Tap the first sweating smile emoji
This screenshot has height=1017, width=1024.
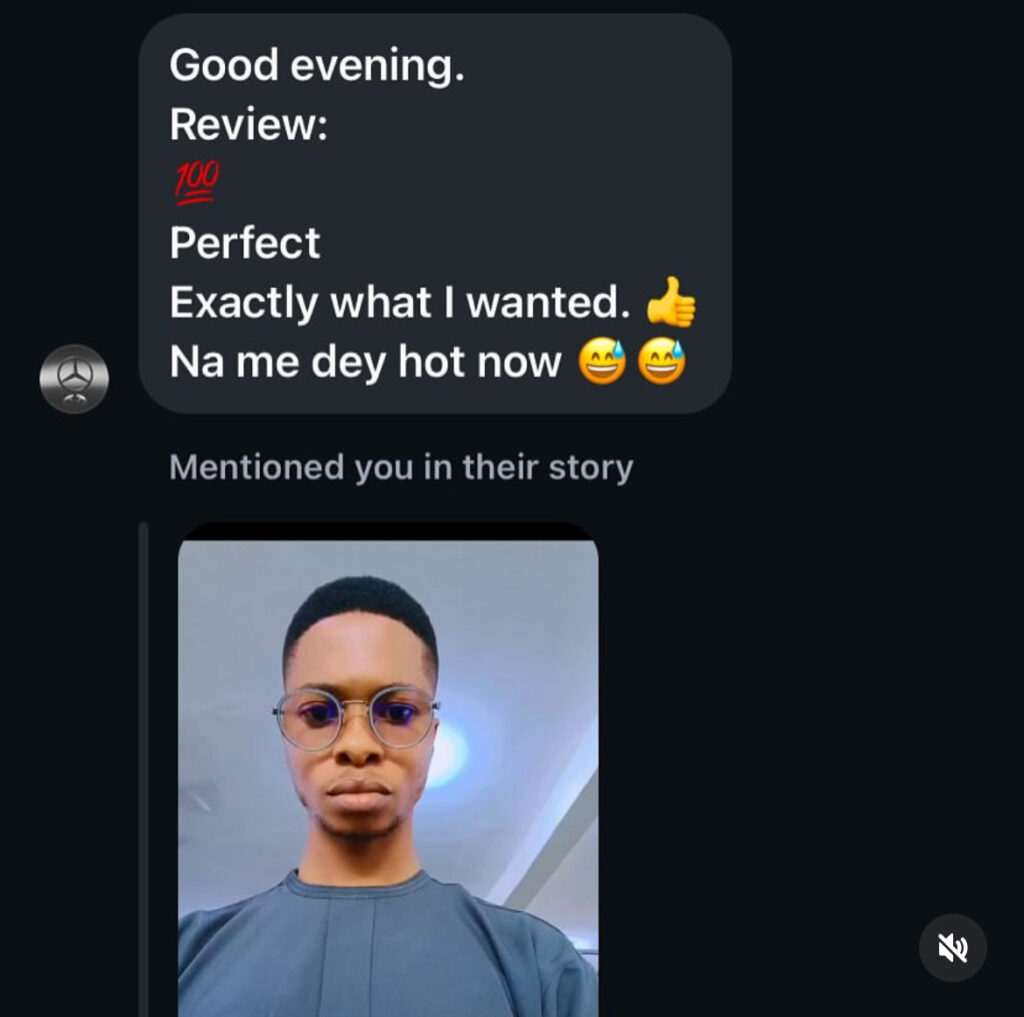pos(601,361)
